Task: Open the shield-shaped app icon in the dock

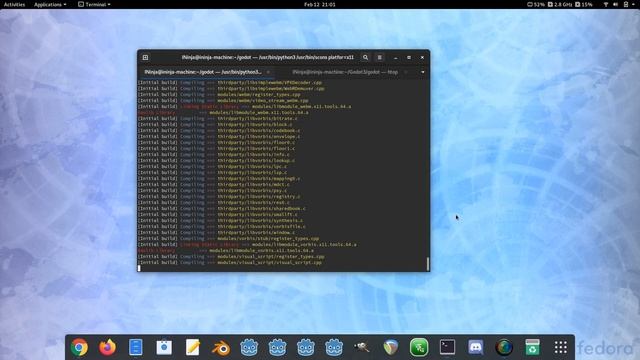Action: click(391, 347)
